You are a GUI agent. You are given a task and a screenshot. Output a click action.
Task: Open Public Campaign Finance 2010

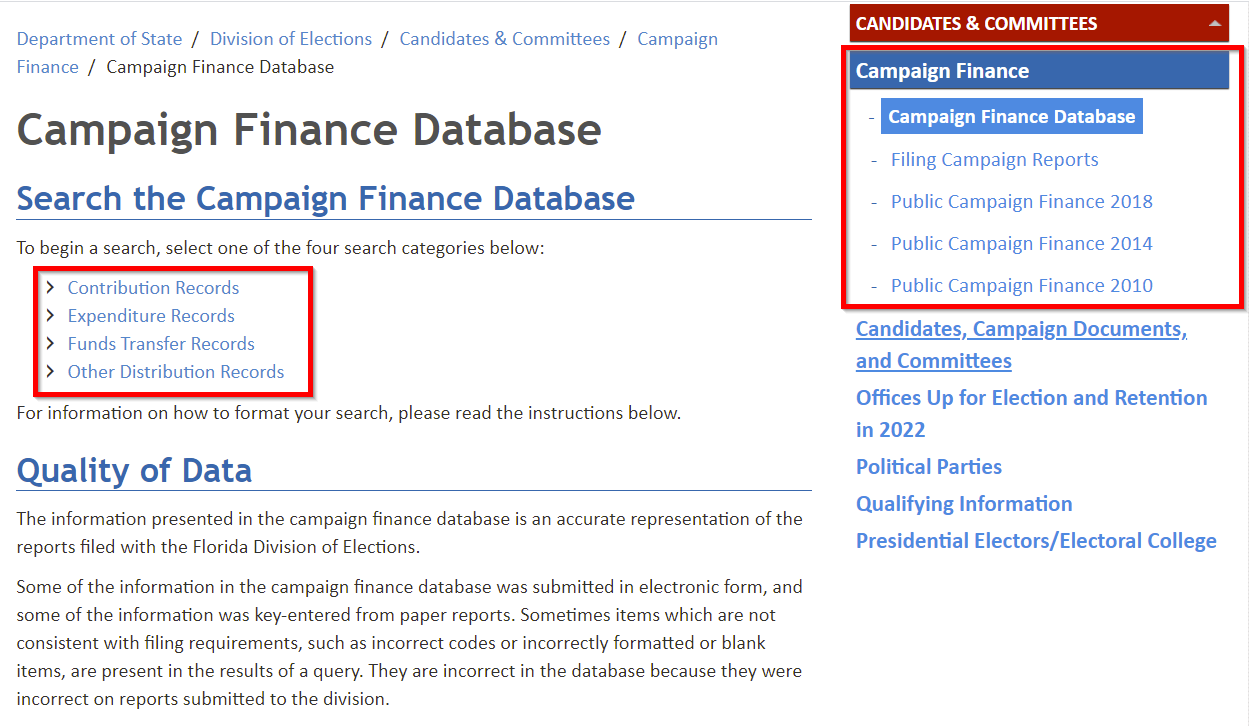click(x=1021, y=286)
